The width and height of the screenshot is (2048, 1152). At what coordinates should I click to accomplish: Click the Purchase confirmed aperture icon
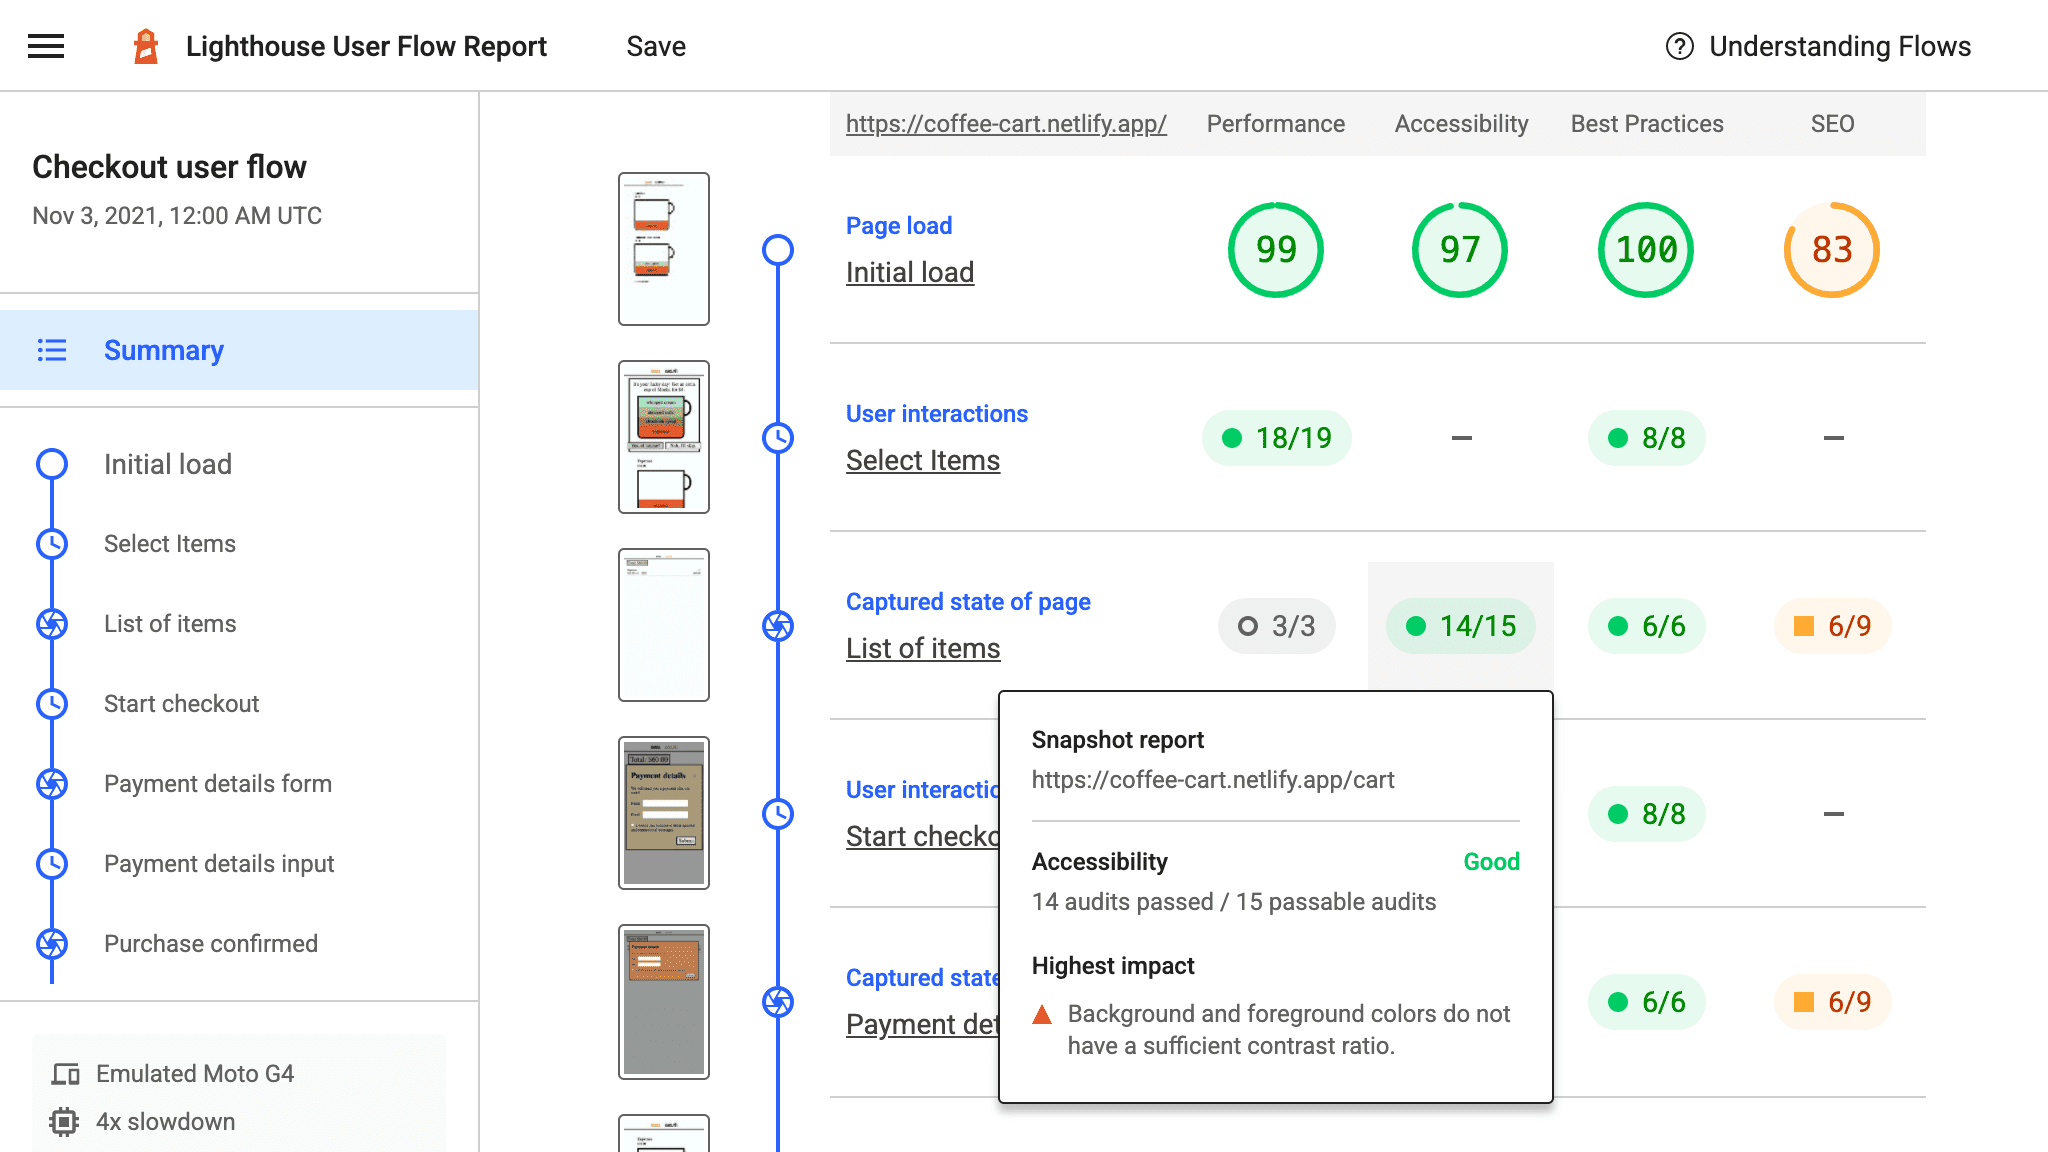(x=52, y=942)
